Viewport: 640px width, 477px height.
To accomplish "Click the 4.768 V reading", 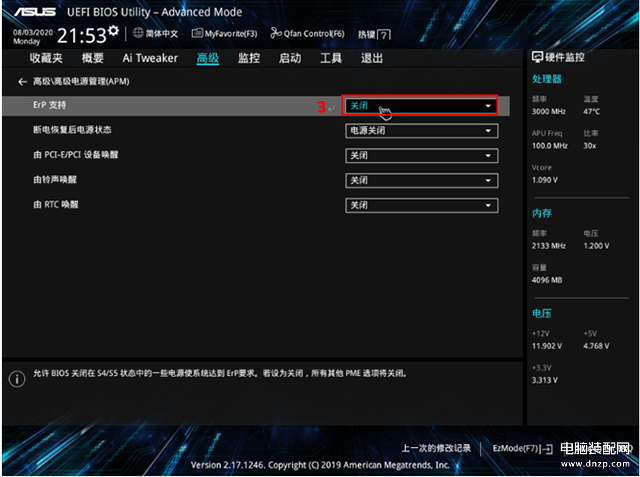I will pyautogui.click(x=596, y=346).
